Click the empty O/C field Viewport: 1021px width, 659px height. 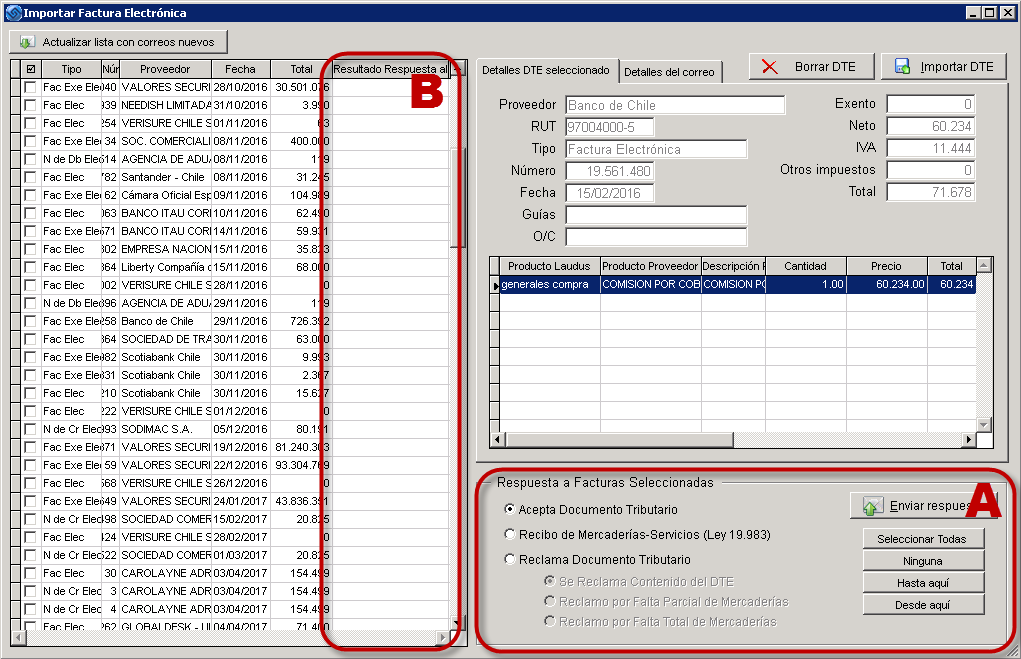[656, 237]
